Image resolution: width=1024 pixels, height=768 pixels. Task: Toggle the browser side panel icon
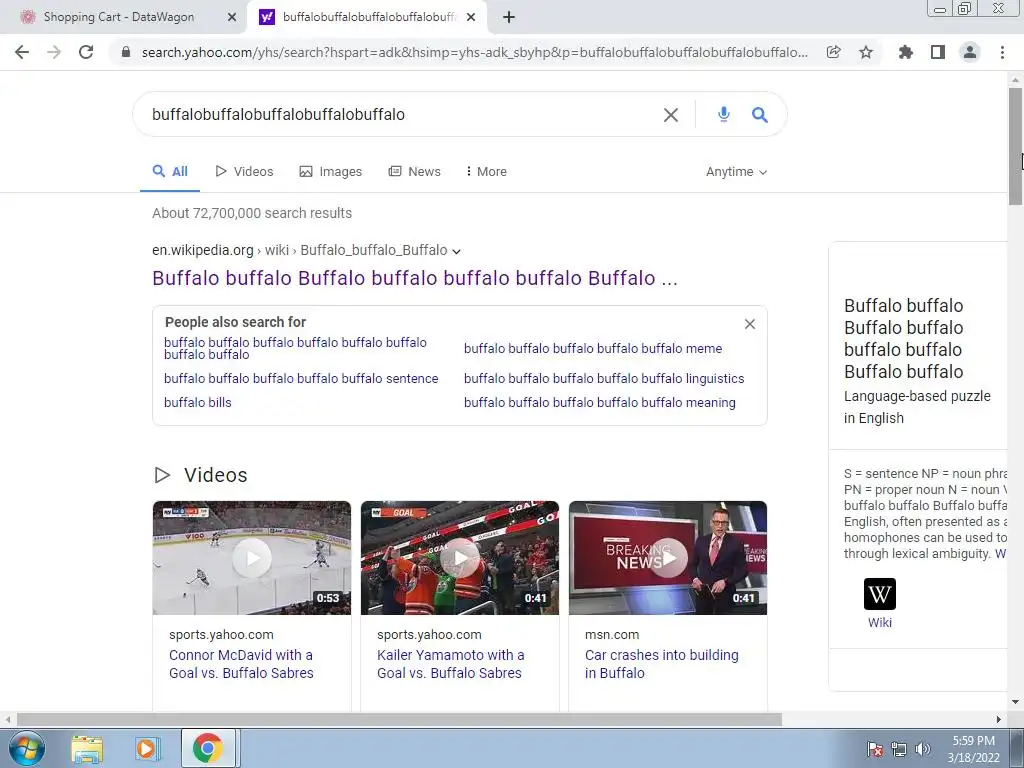[938, 52]
